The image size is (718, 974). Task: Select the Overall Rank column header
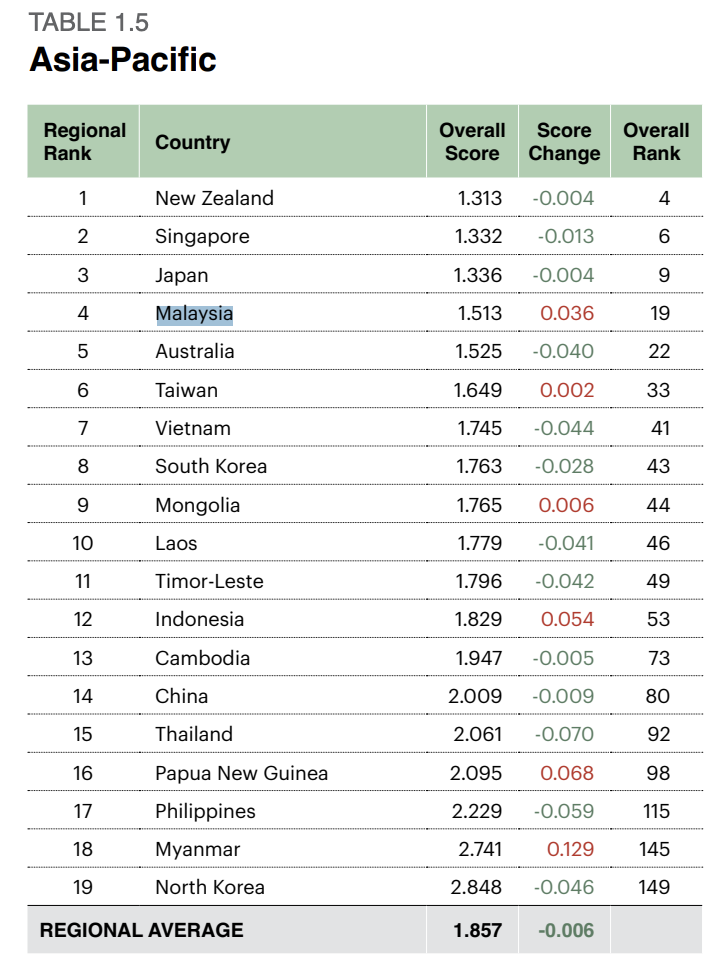click(656, 142)
